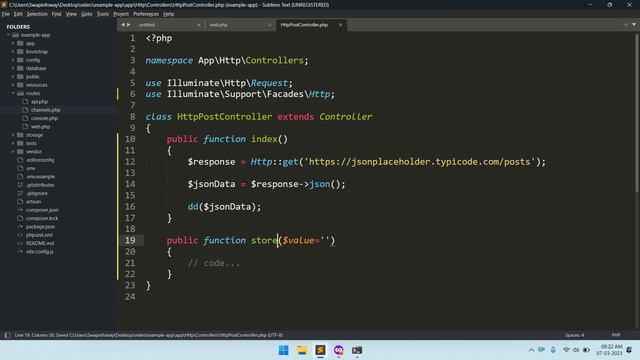Collapse the example-app root folder

pos(8,35)
